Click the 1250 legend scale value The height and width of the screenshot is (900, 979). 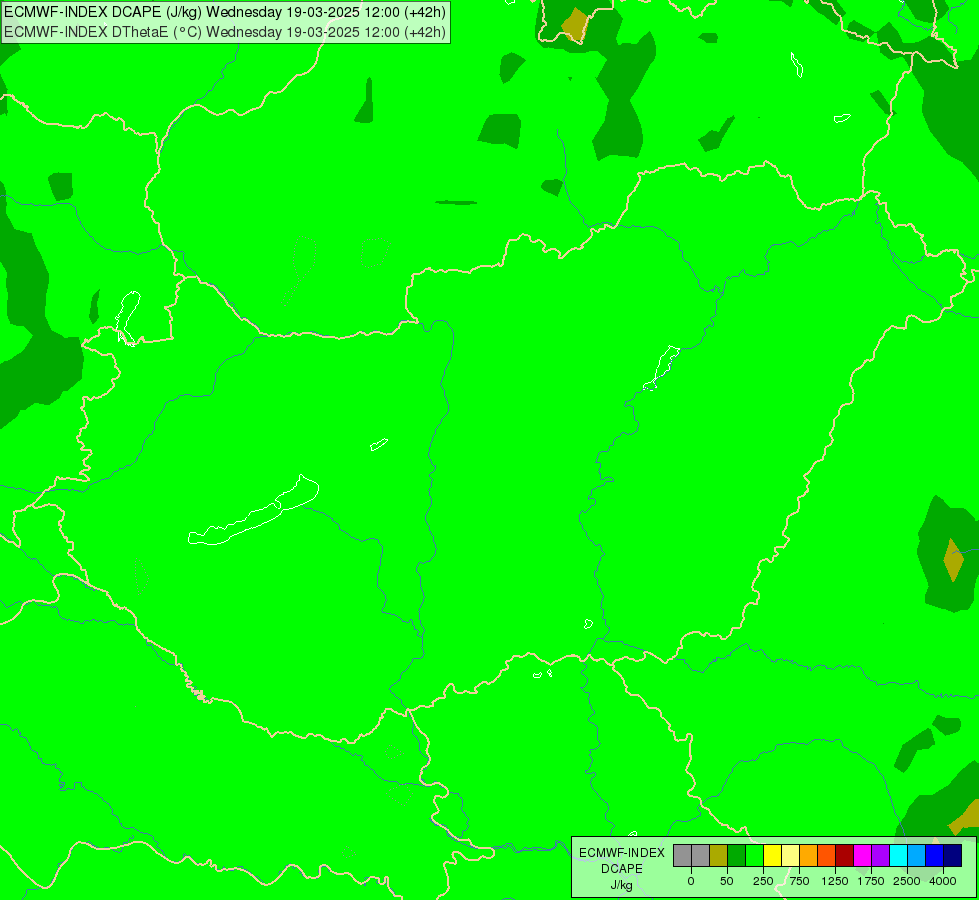(835, 881)
